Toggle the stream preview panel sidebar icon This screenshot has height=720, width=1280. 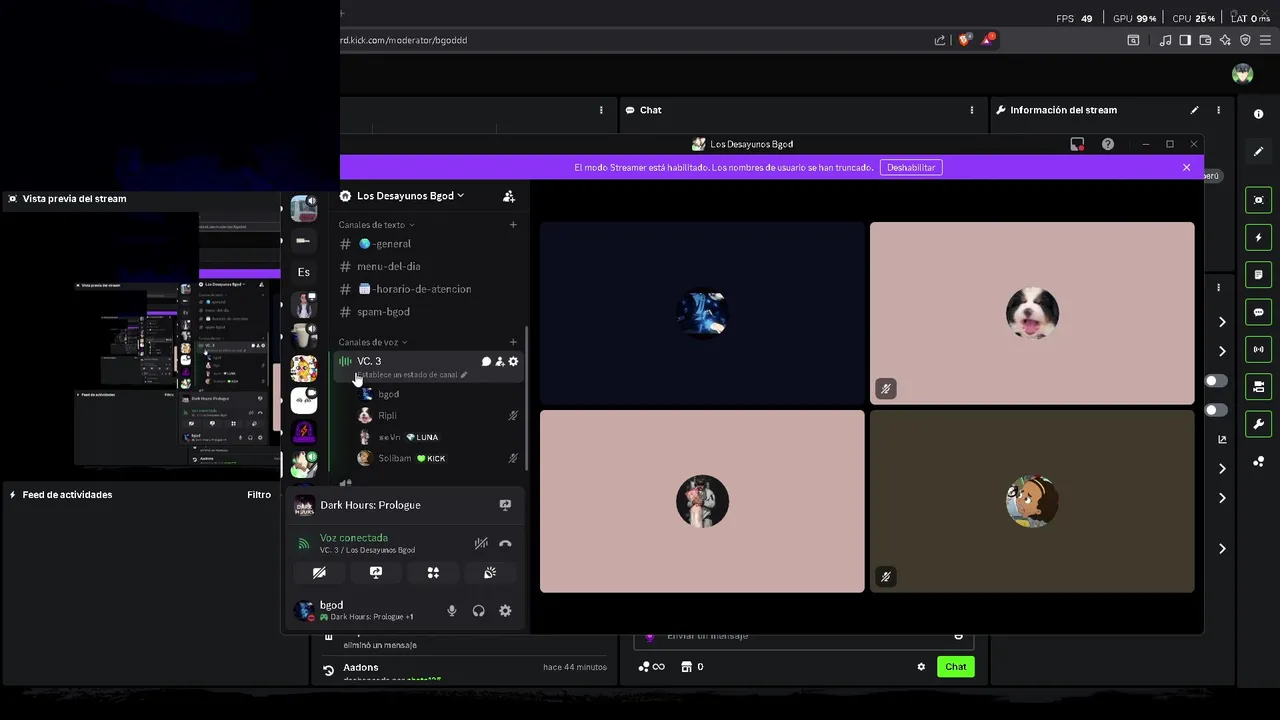pyautogui.click(x=1259, y=200)
